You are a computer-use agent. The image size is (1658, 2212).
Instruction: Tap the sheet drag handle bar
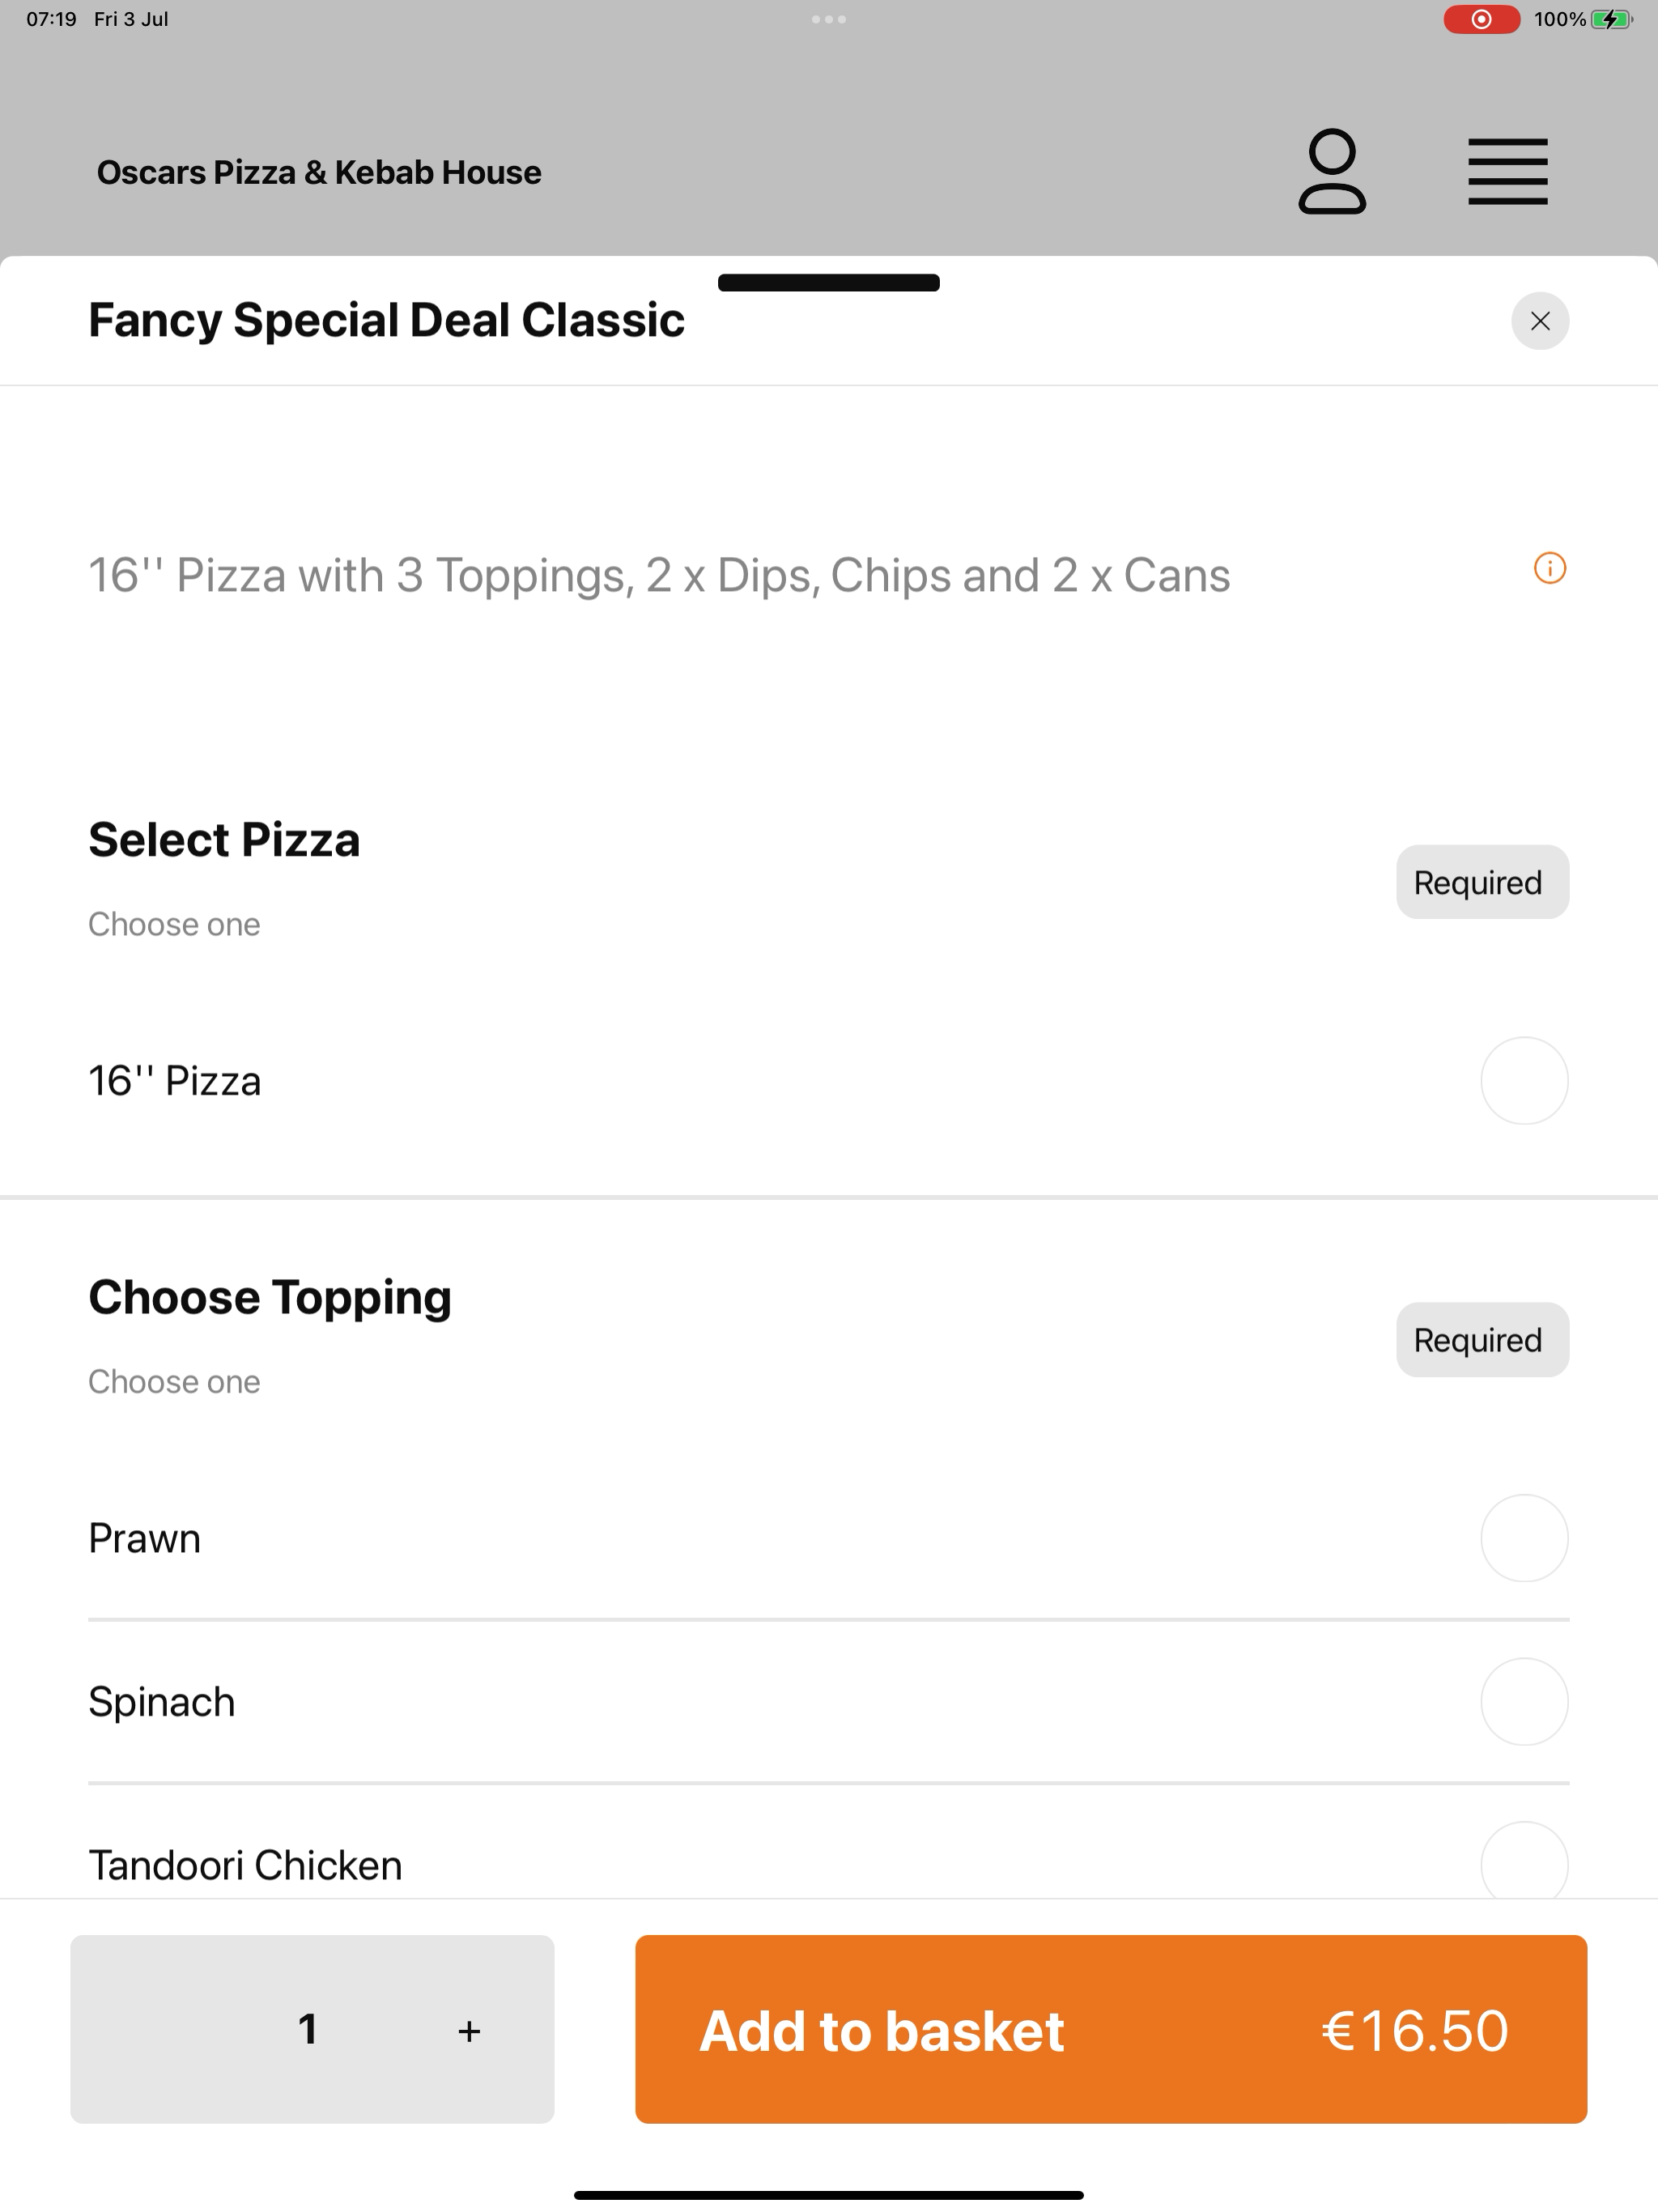[828, 283]
